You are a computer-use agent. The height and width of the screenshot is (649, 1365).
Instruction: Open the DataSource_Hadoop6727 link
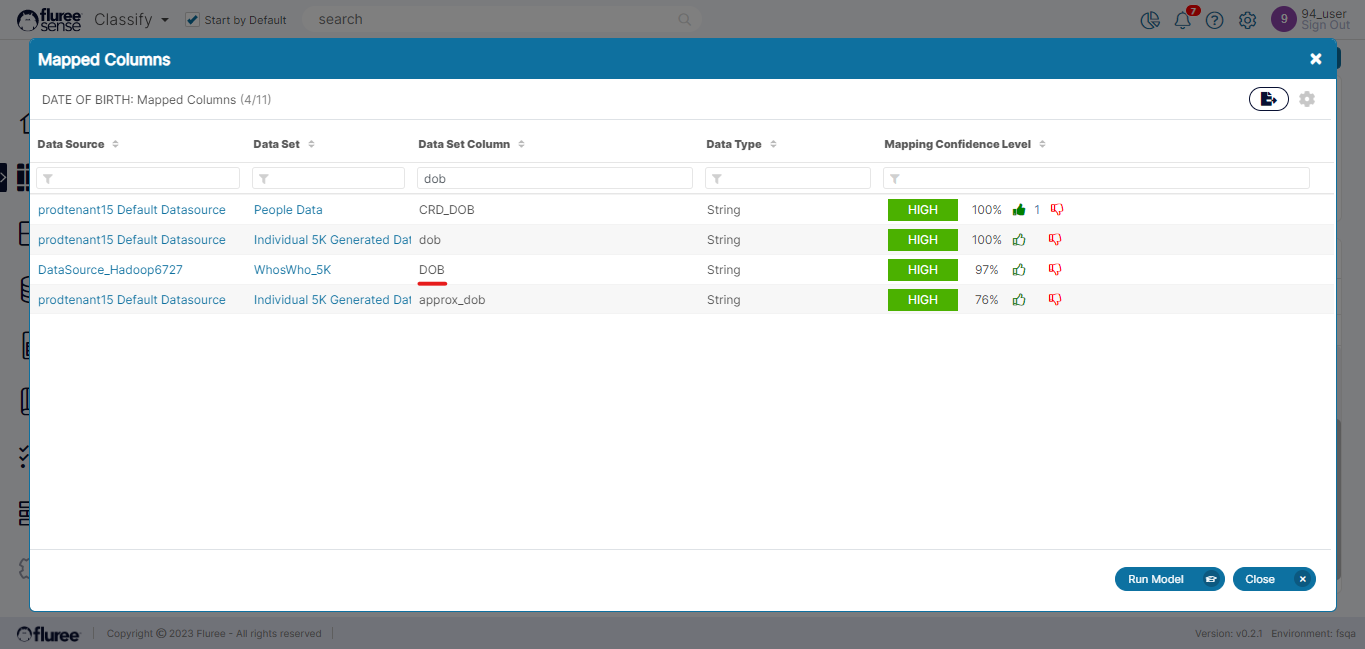point(110,270)
